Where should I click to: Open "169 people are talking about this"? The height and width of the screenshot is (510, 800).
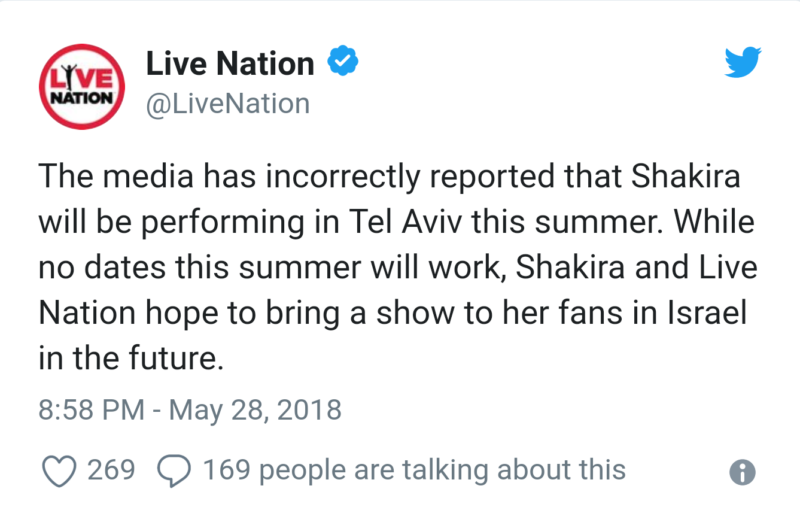click(414, 470)
